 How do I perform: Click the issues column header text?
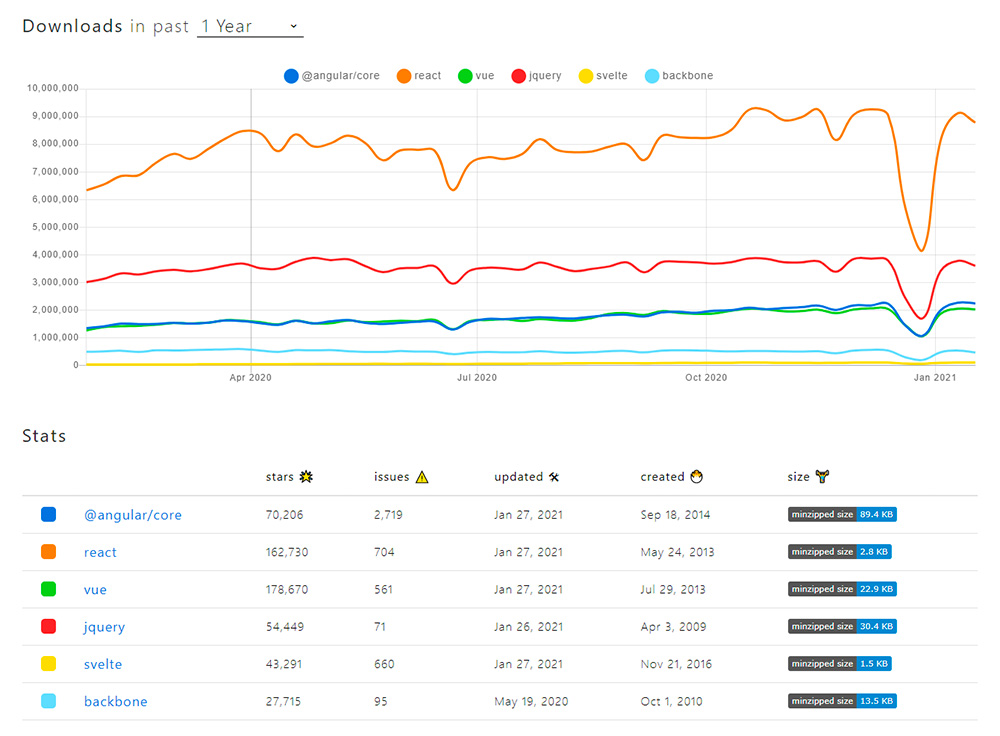coord(392,477)
